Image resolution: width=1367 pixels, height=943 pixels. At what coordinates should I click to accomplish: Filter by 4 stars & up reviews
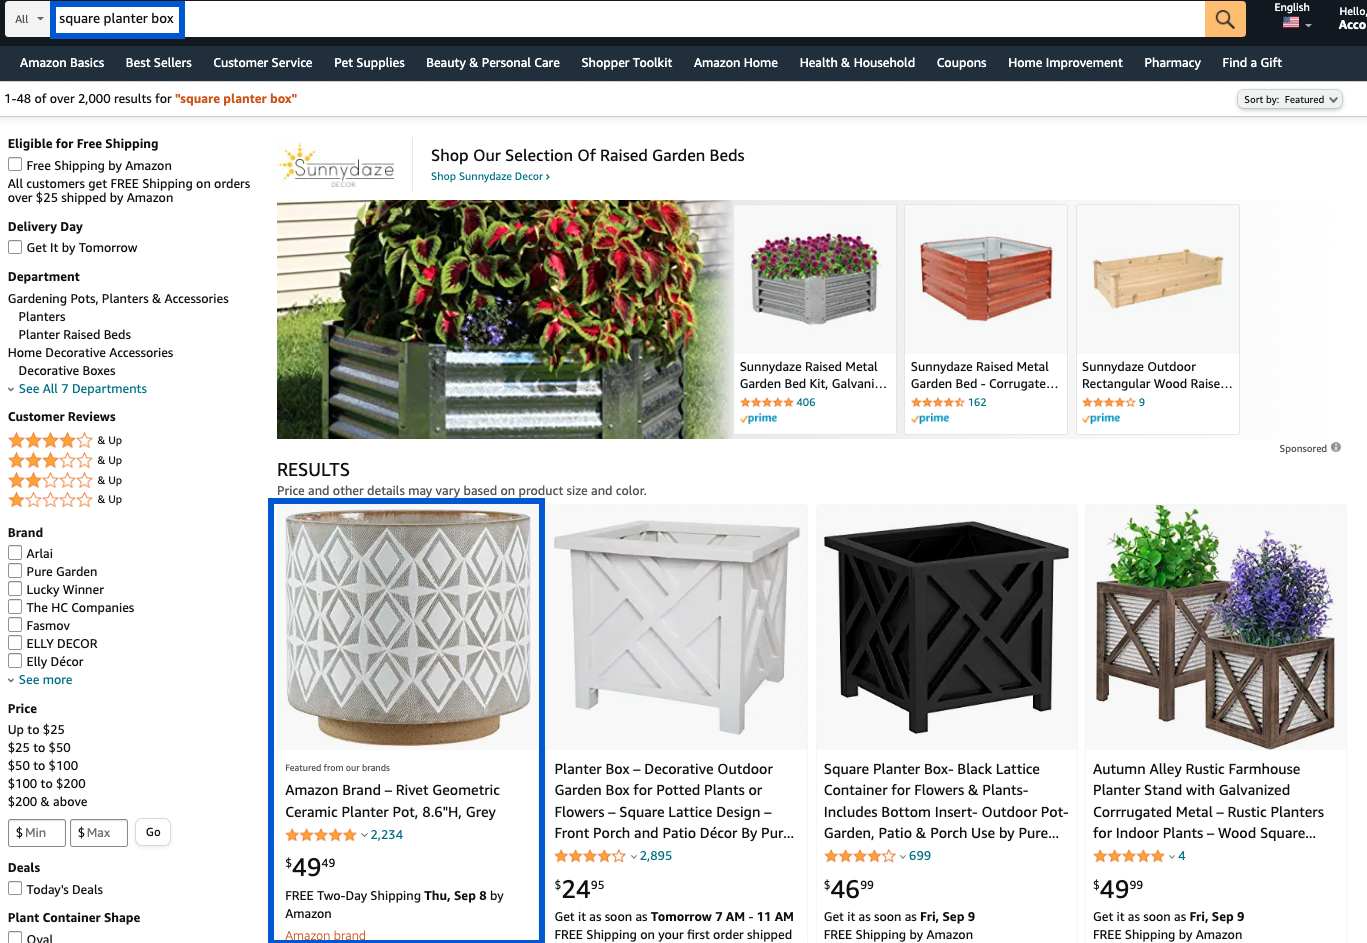click(65, 440)
